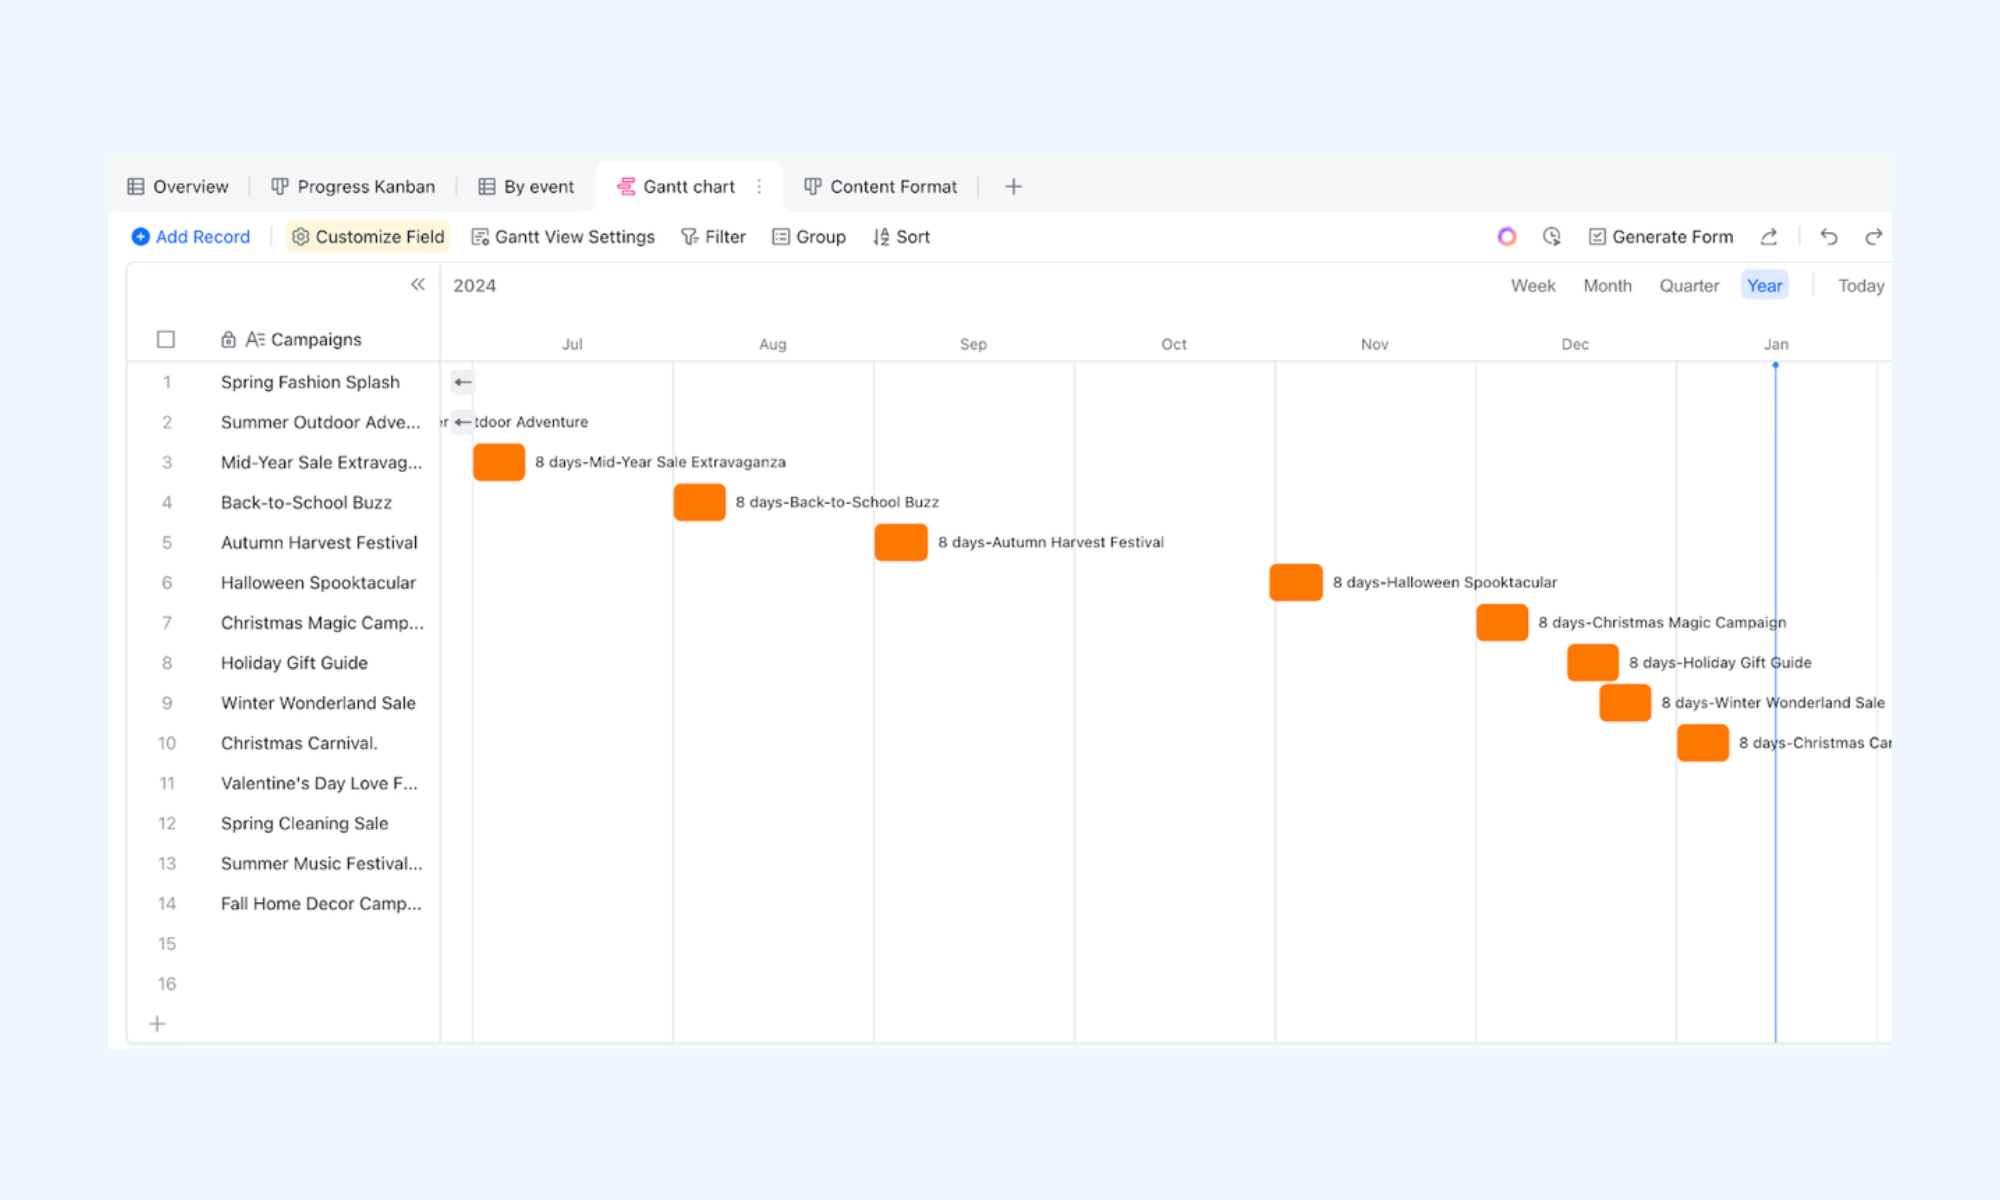
Task: Open the record history clock icon
Action: click(1552, 237)
